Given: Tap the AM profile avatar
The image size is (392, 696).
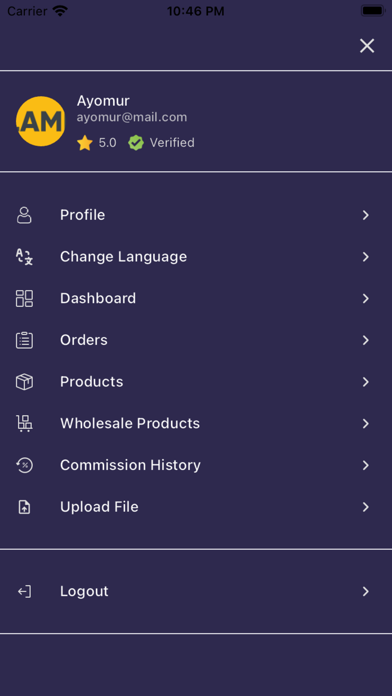Looking at the screenshot, I should [40, 121].
